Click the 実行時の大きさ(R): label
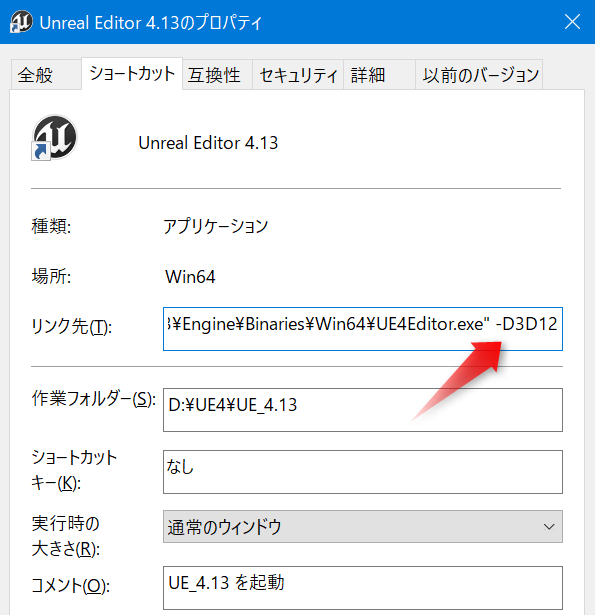Viewport: 595px width, 615px height. (x=66, y=536)
